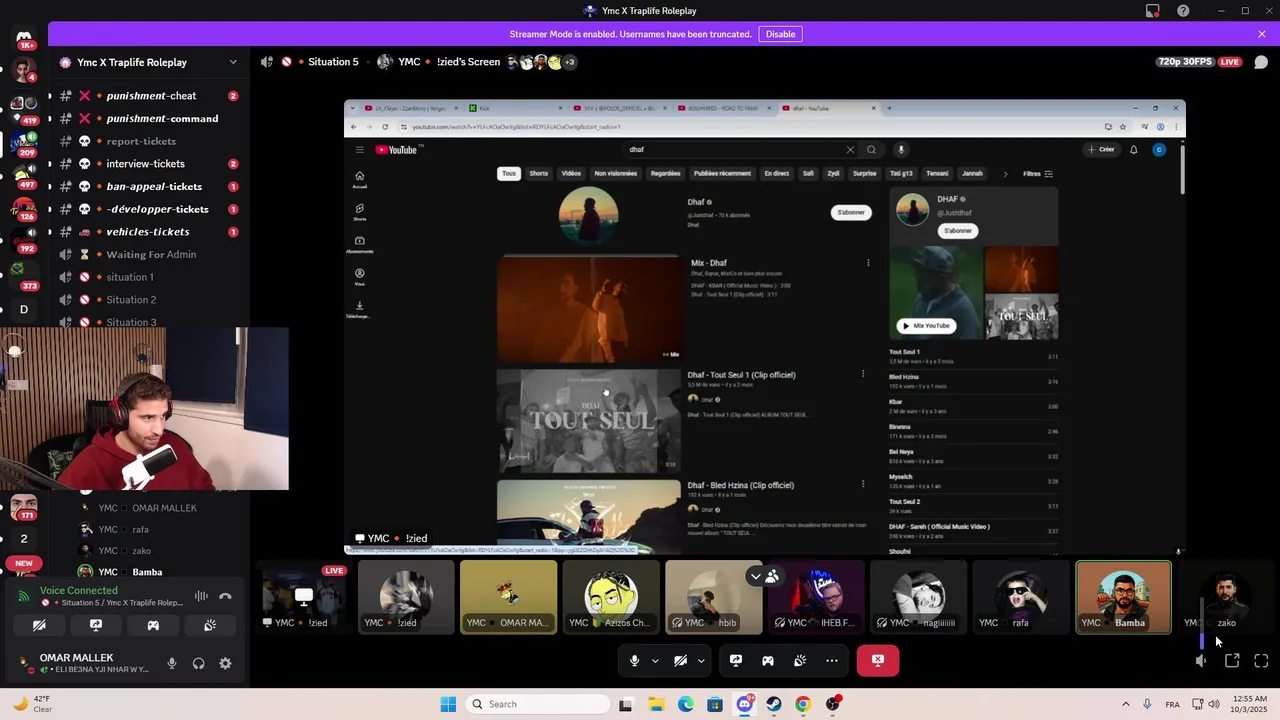Image resolution: width=1280 pixels, height=720 pixels.
Task: Open Windows Start menu
Action: pos(448,704)
